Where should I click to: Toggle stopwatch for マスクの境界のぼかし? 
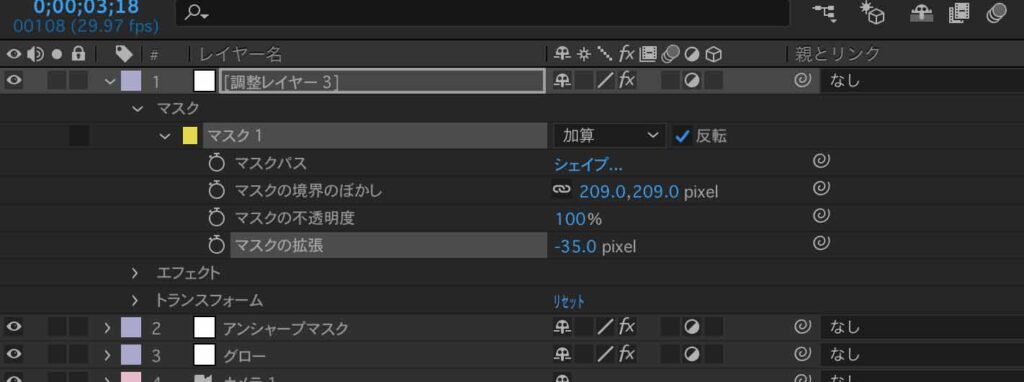216,190
